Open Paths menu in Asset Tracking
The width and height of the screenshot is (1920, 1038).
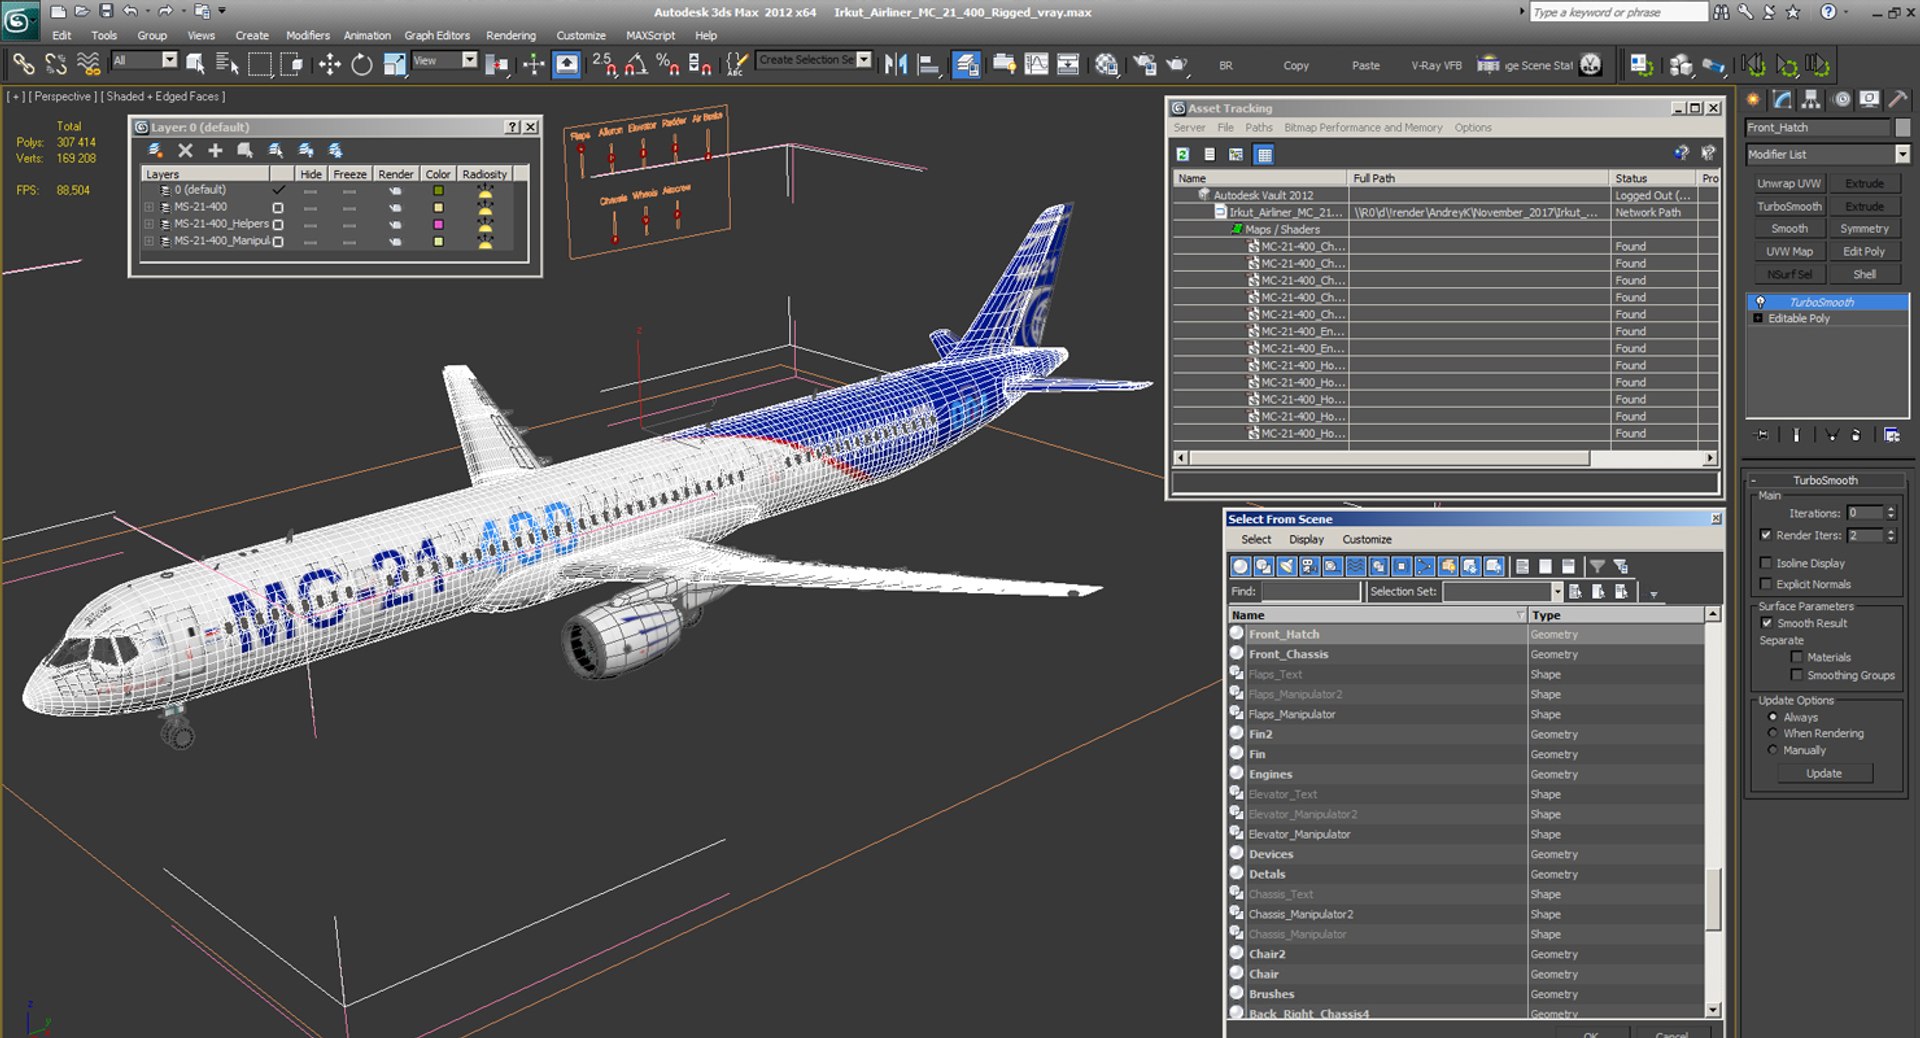coord(1258,127)
